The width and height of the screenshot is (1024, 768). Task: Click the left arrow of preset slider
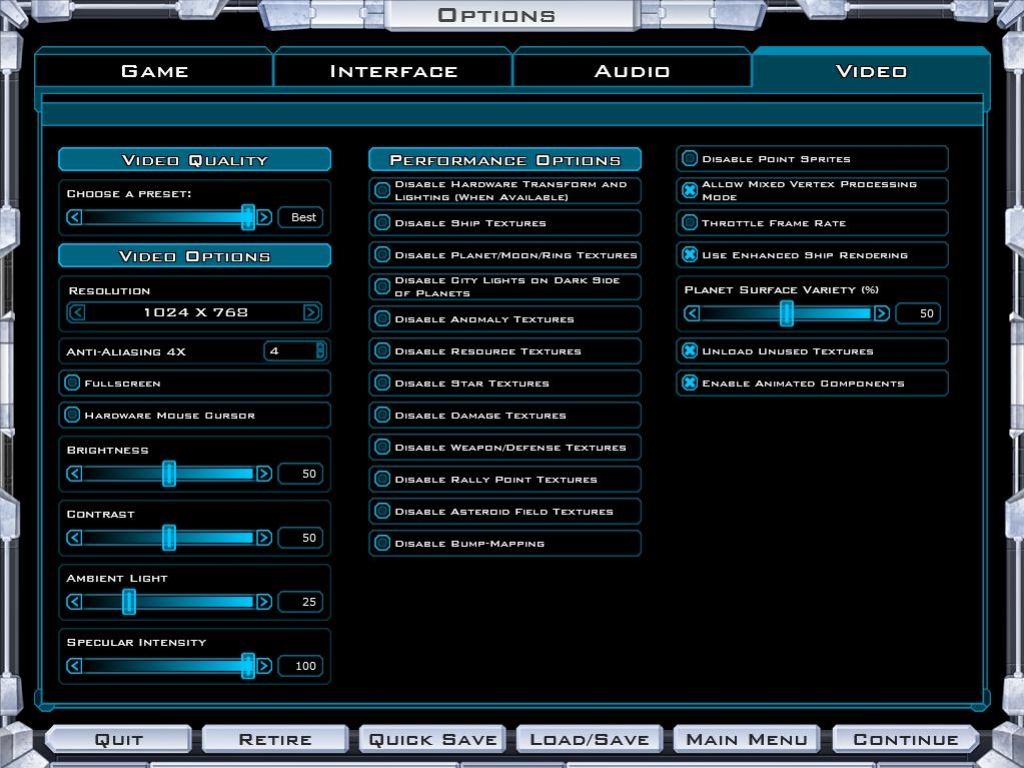pyautogui.click(x=74, y=217)
